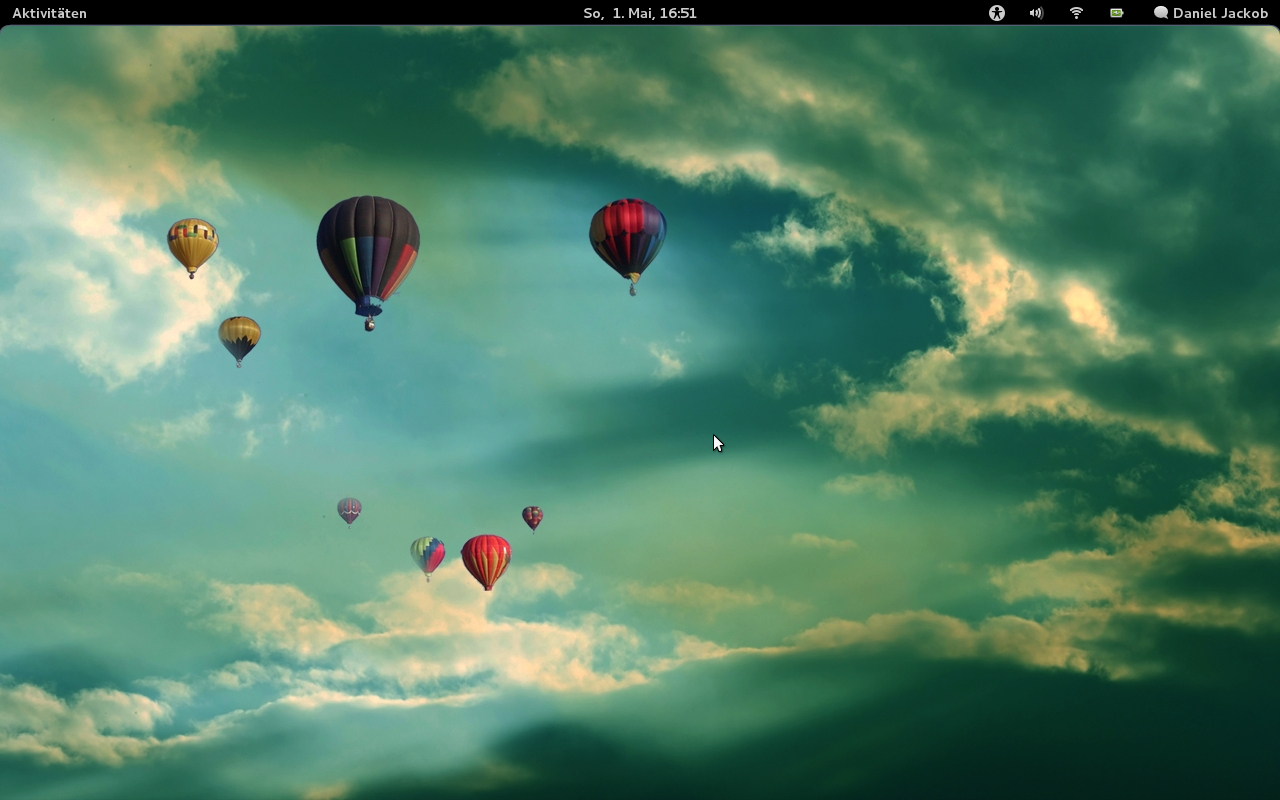This screenshot has width=1280, height=800.
Task: Click the chat bubble status icon
Action: click(x=1160, y=13)
